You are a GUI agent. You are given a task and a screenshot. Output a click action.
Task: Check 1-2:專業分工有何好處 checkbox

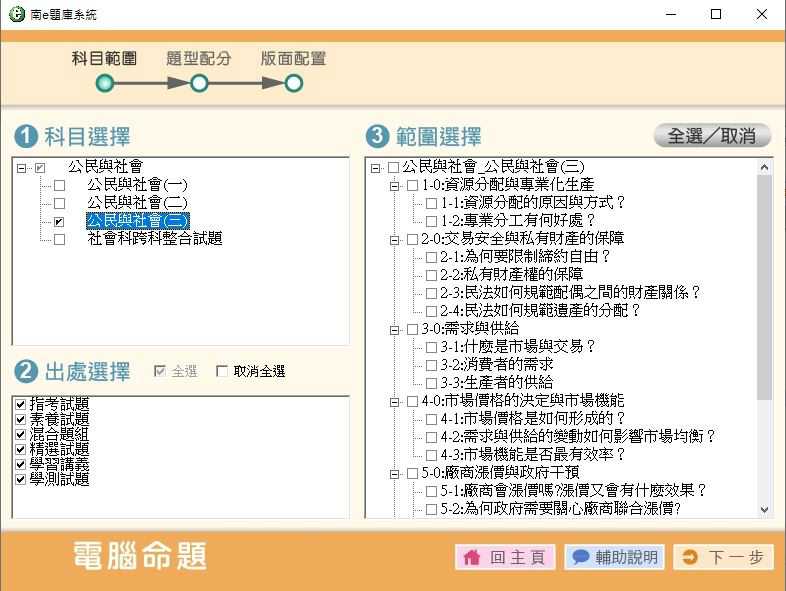click(x=431, y=221)
